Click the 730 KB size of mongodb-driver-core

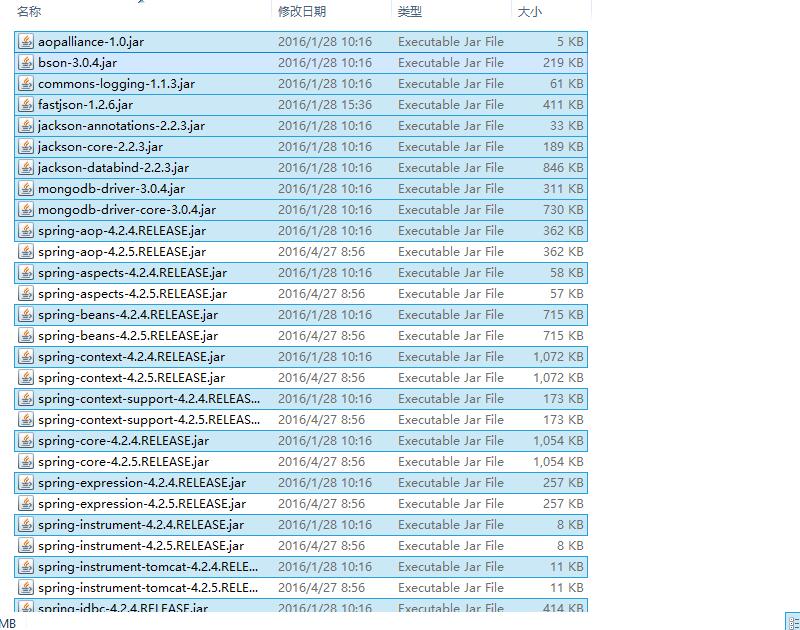point(563,210)
